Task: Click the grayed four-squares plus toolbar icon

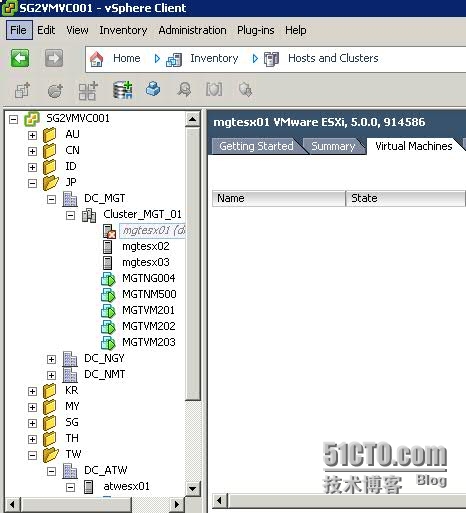Action: tap(88, 90)
